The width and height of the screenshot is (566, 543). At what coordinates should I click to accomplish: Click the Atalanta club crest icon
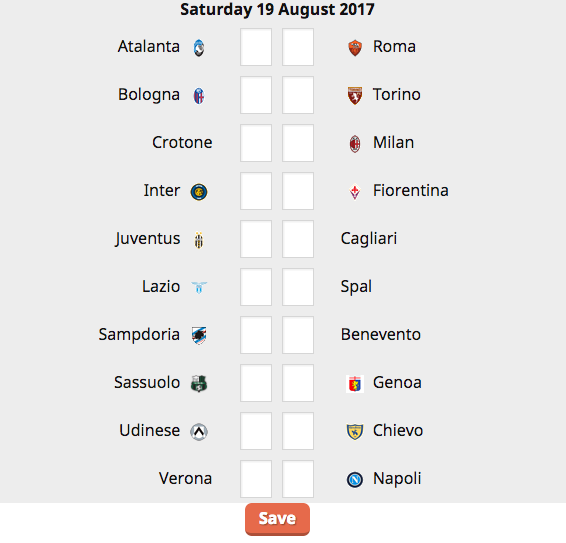coord(199,48)
